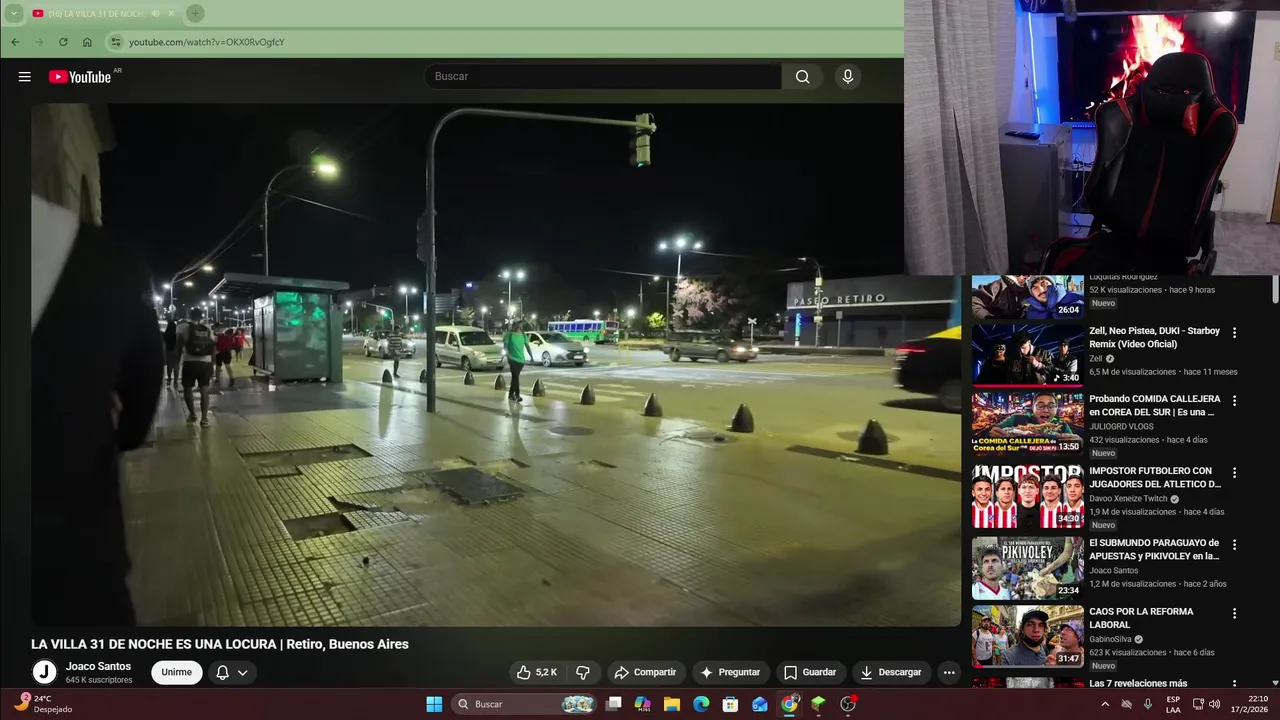1280x720 pixels.
Task: Toggle the notification bell for Joaco Santos
Action: (223, 672)
